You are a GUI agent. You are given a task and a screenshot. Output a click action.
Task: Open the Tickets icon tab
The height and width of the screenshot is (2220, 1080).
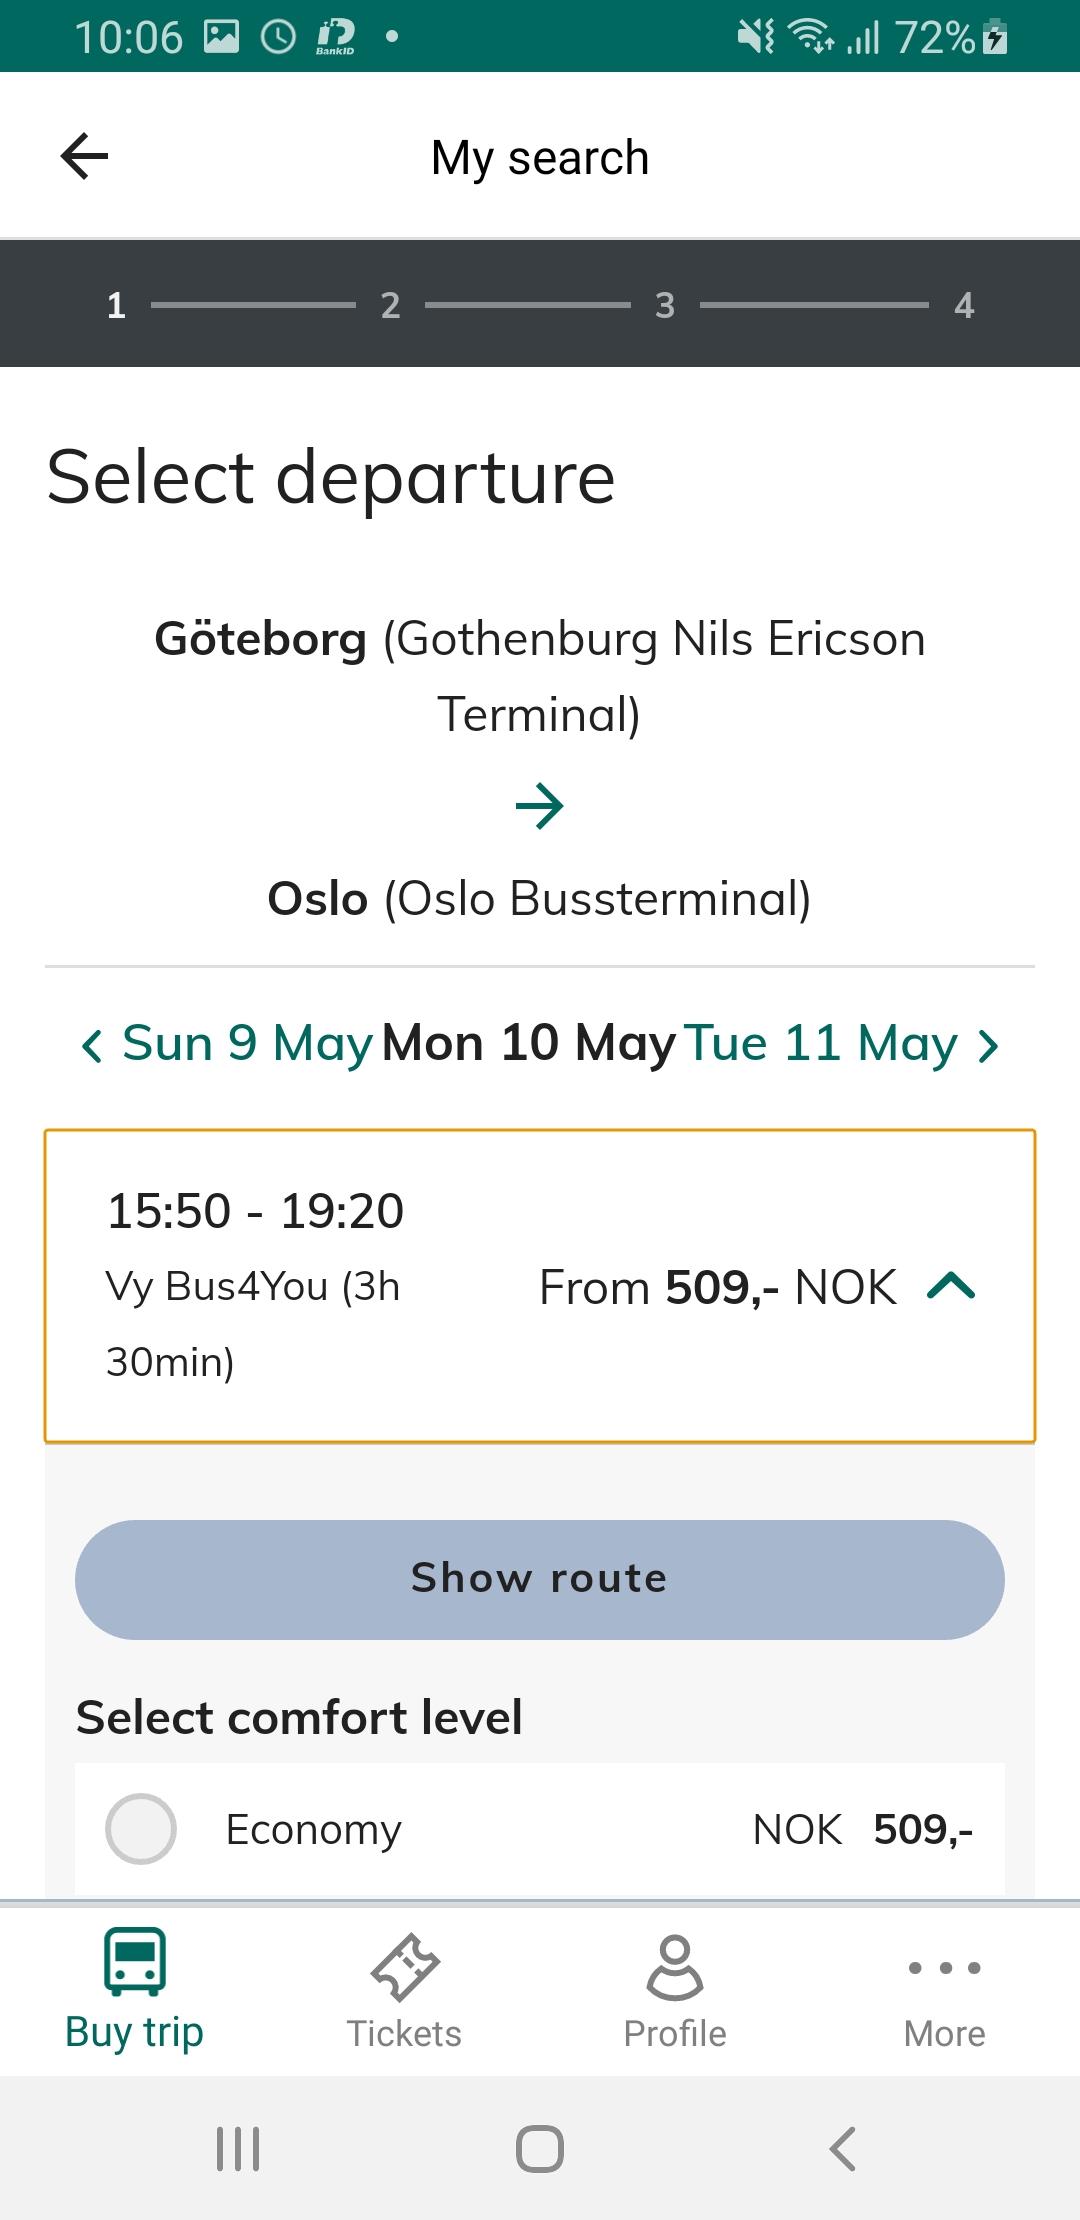(x=404, y=1968)
